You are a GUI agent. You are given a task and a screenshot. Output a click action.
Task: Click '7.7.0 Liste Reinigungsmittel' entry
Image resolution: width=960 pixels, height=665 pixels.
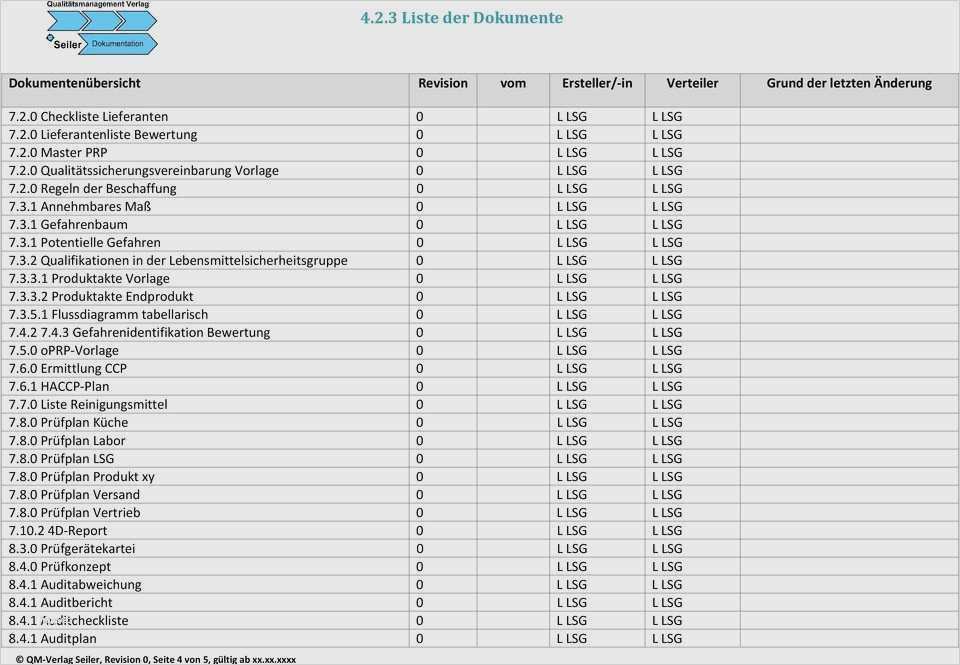coord(88,405)
